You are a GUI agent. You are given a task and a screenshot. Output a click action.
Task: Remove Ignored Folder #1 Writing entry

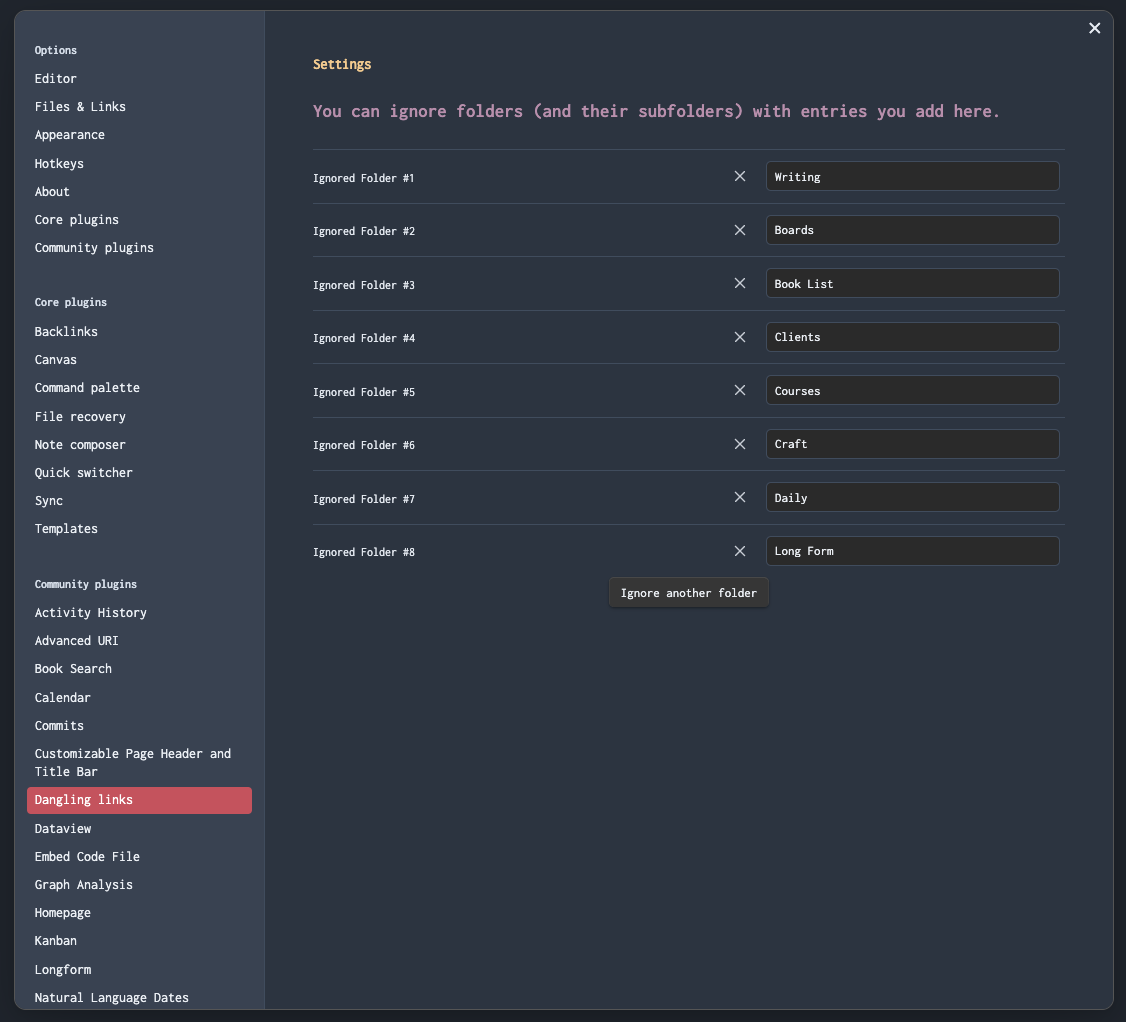[x=740, y=176]
